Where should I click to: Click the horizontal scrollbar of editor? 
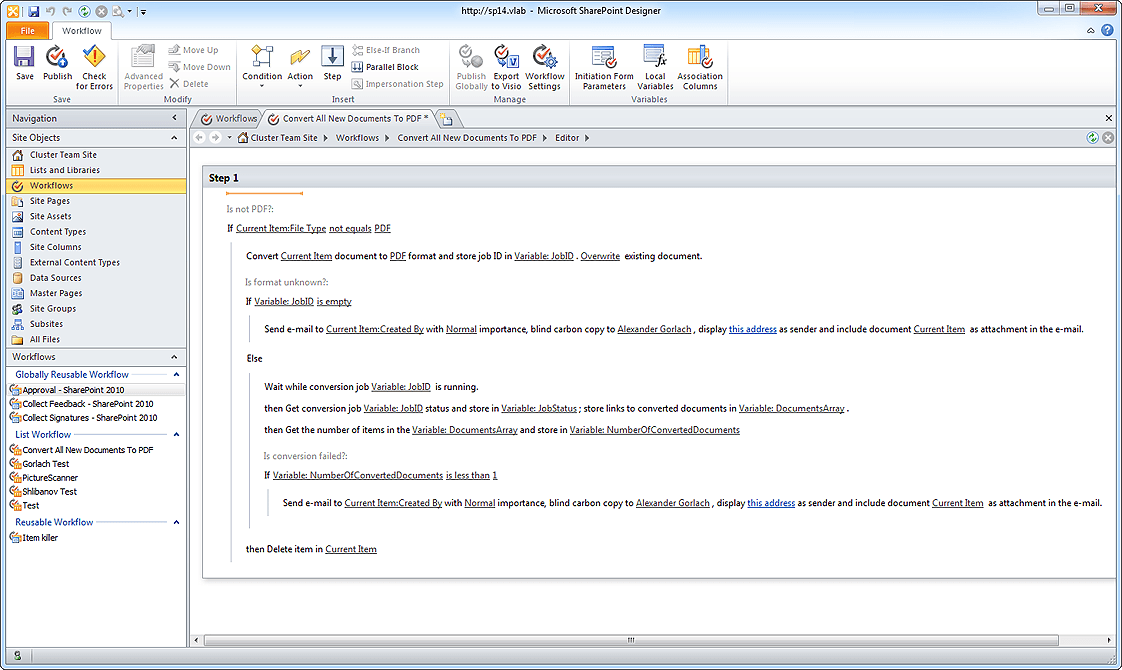click(630, 640)
